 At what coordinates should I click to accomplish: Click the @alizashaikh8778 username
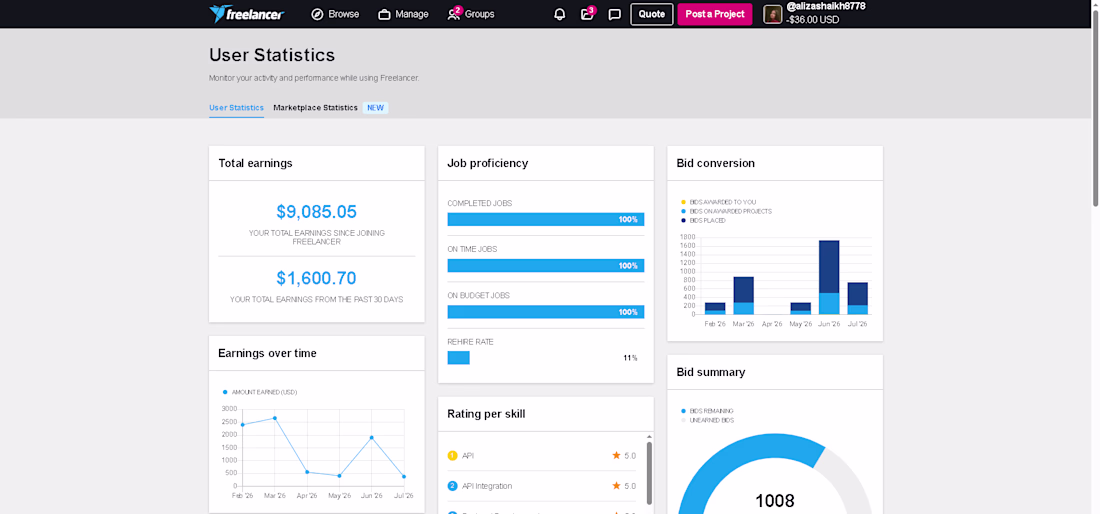click(826, 6)
